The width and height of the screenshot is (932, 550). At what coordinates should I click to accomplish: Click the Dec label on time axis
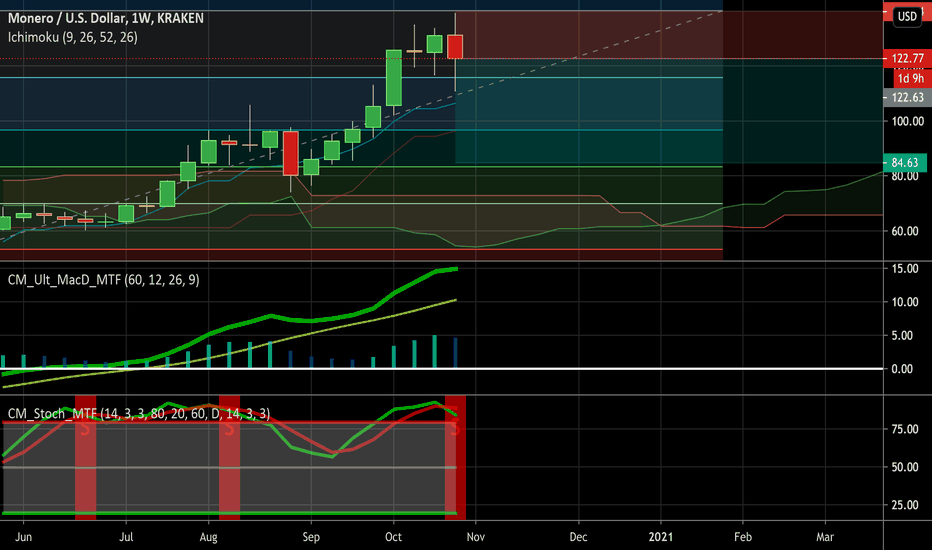(x=578, y=537)
